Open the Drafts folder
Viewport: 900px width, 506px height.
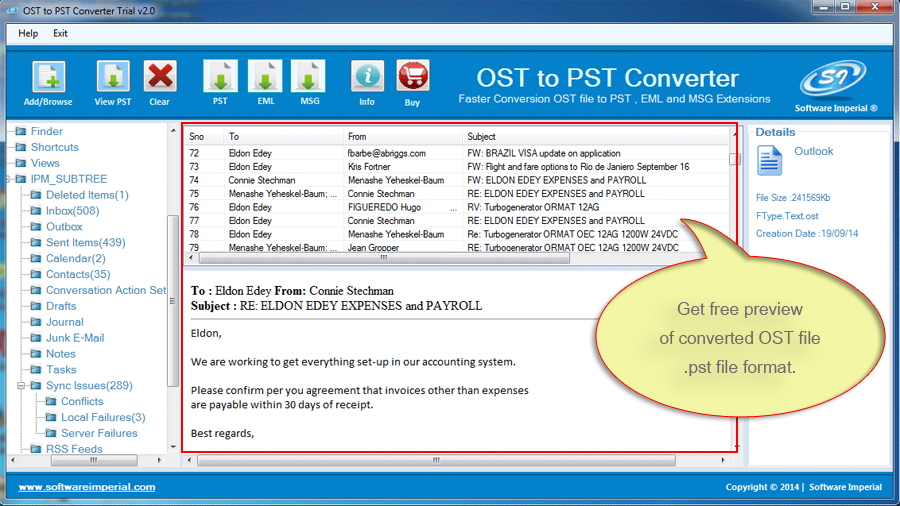pos(61,306)
